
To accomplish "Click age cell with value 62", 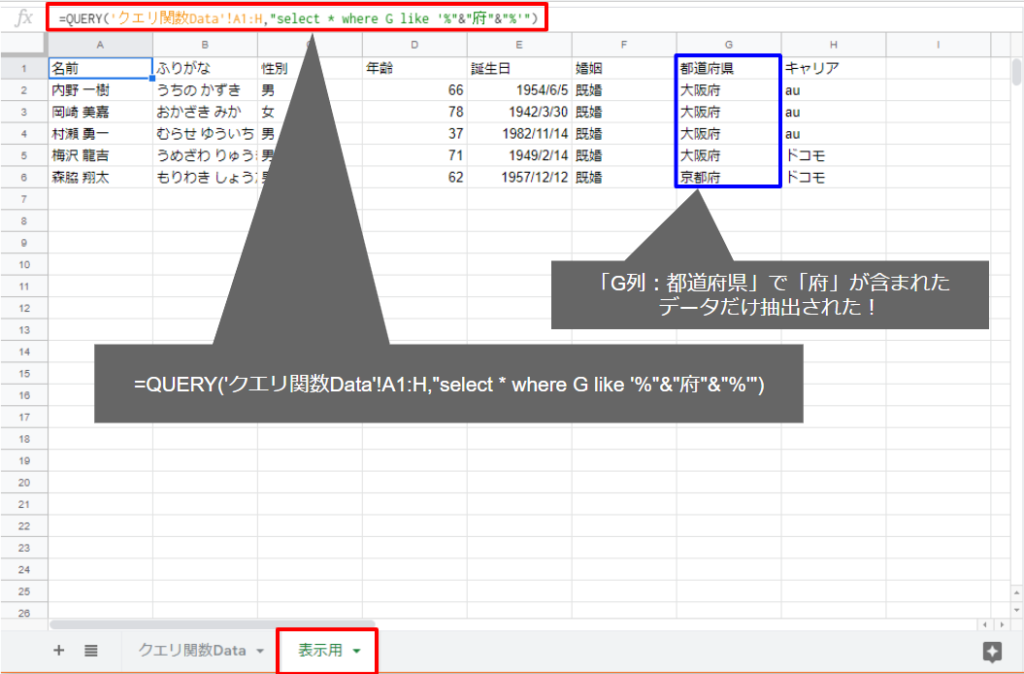I will (415, 178).
